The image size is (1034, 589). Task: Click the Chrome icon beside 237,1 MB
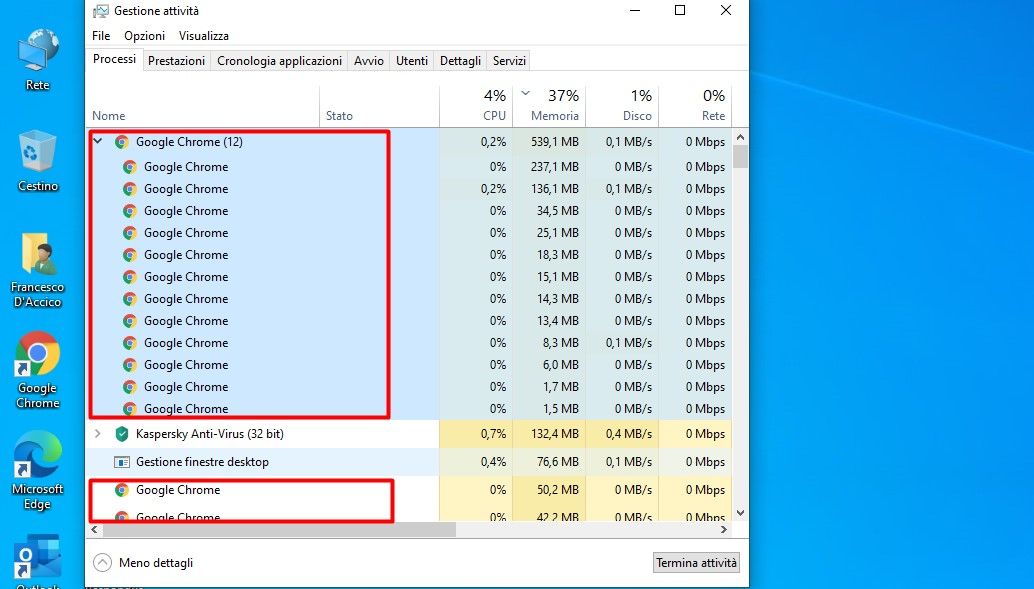(130, 167)
